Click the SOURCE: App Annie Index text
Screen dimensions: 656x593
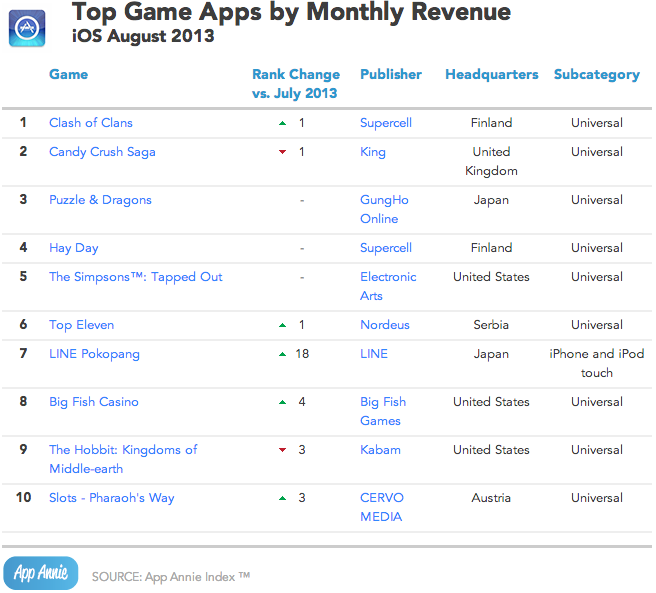coord(171,577)
